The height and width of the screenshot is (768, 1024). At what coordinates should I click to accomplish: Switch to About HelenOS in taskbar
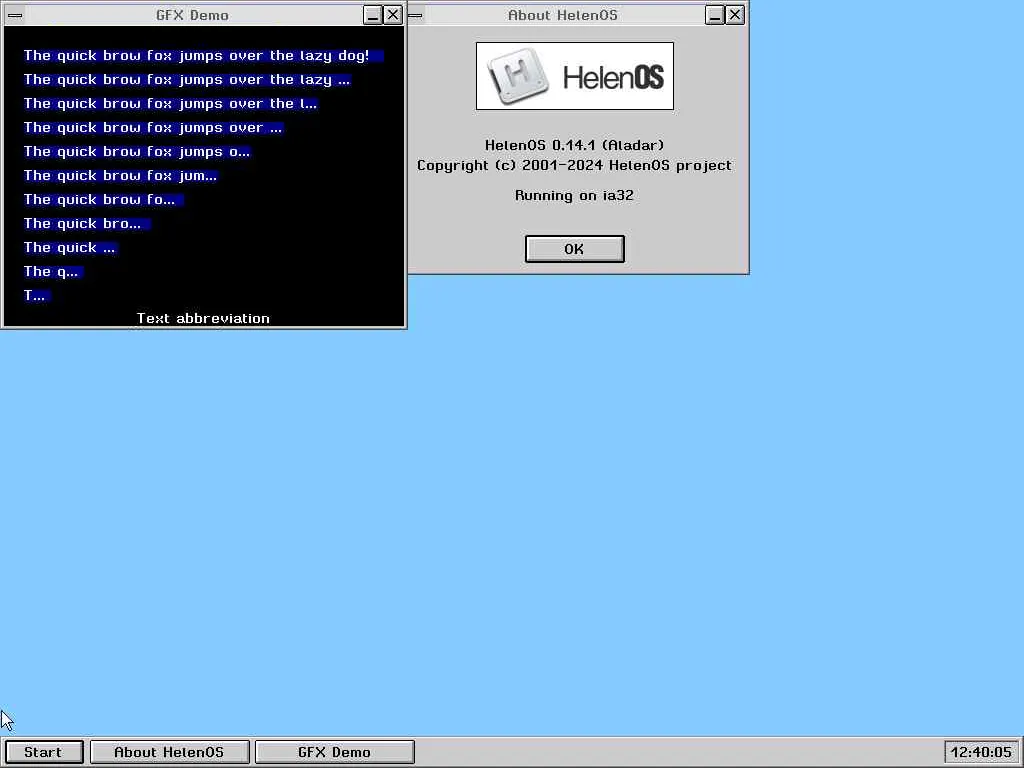coord(169,752)
